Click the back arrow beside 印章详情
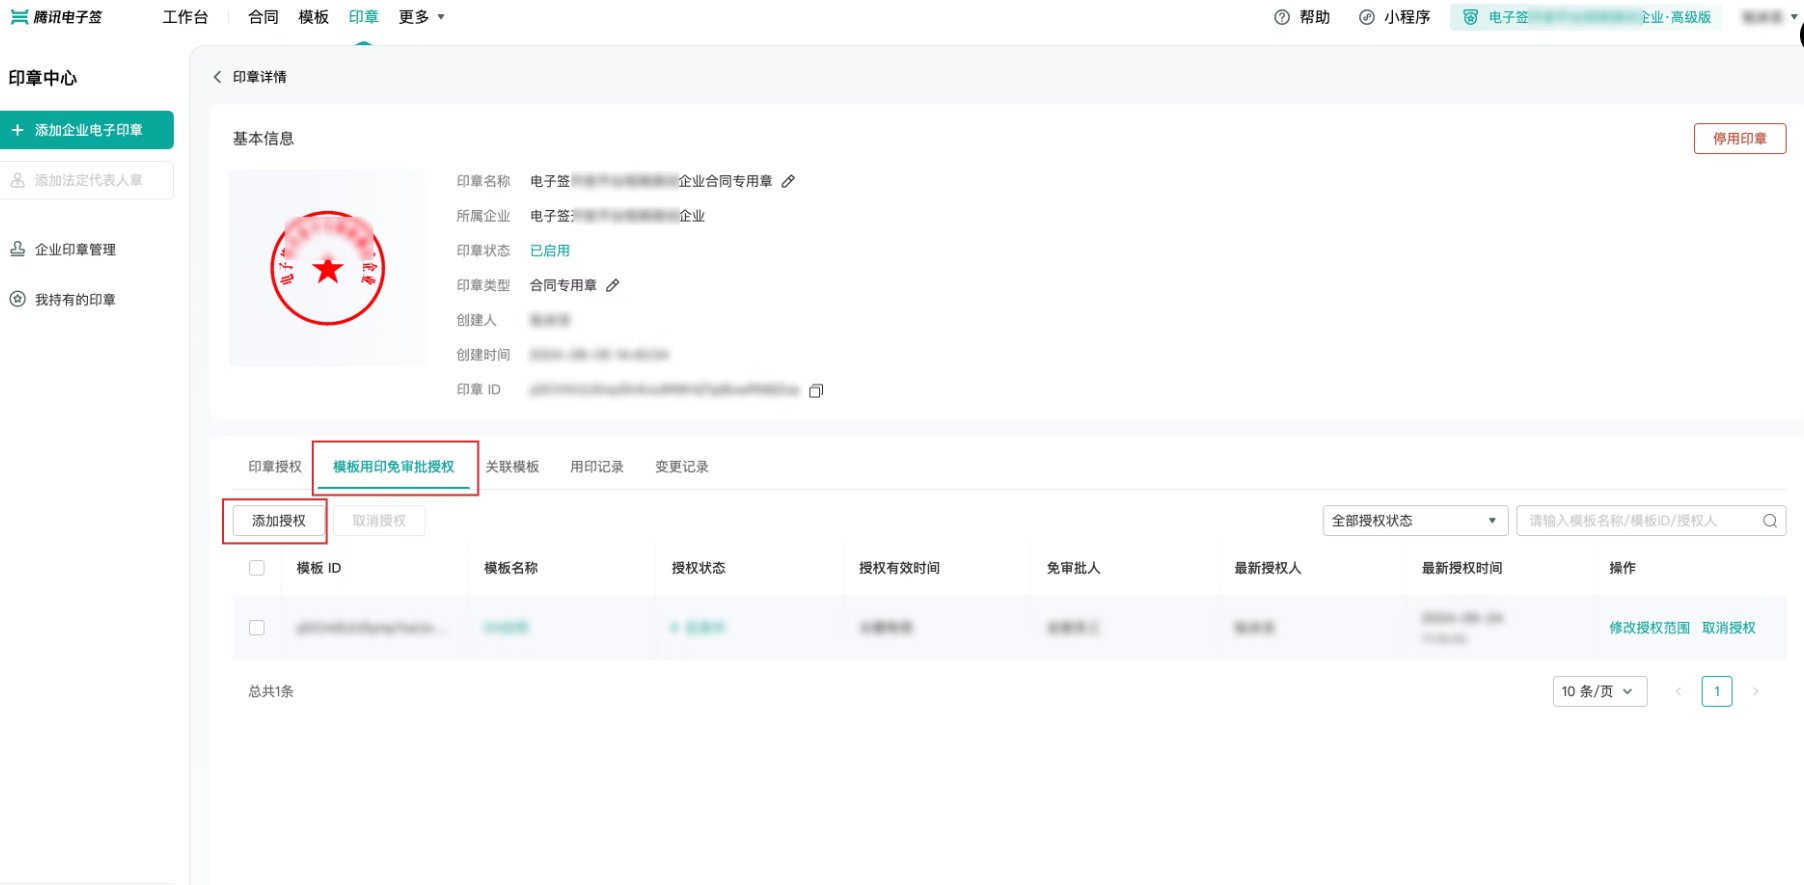 (x=217, y=77)
